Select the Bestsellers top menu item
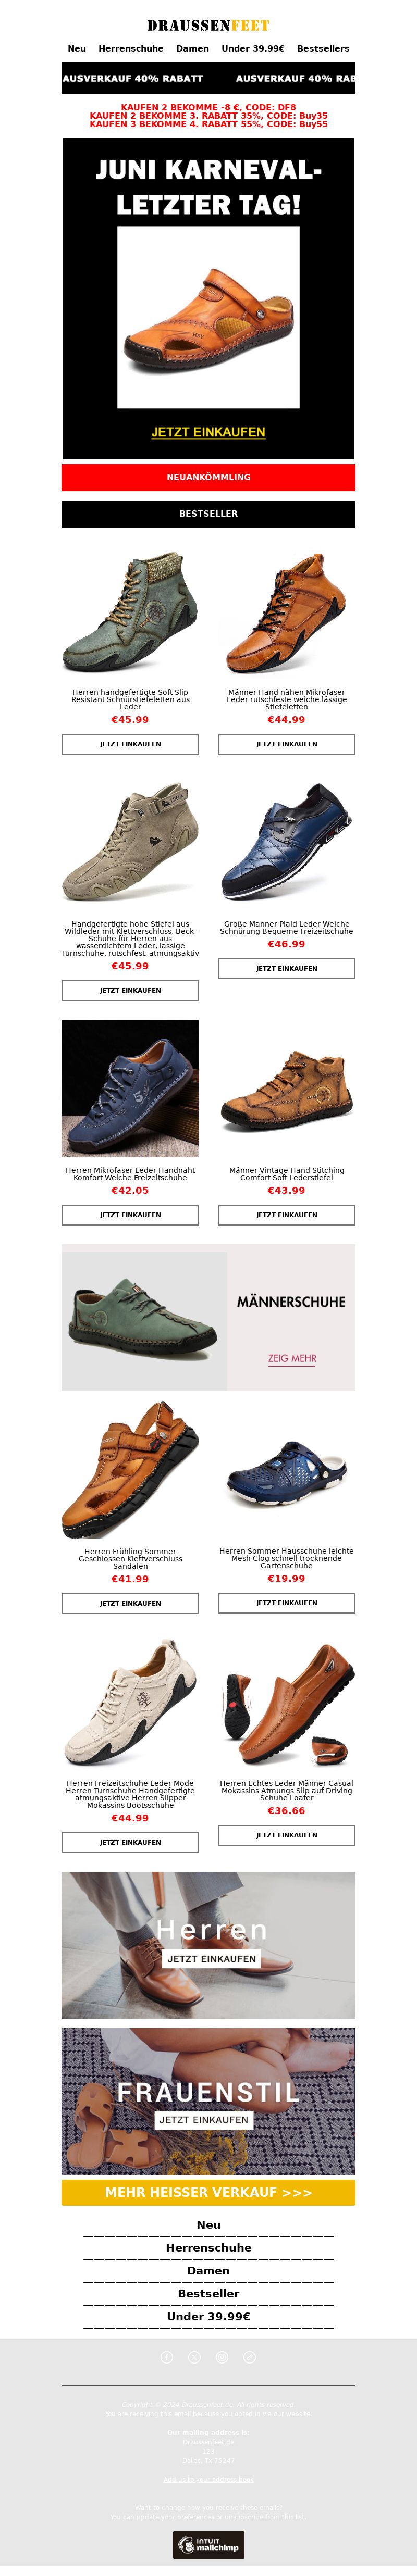The width and height of the screenshot is (417, 2576). coord(323,48)
